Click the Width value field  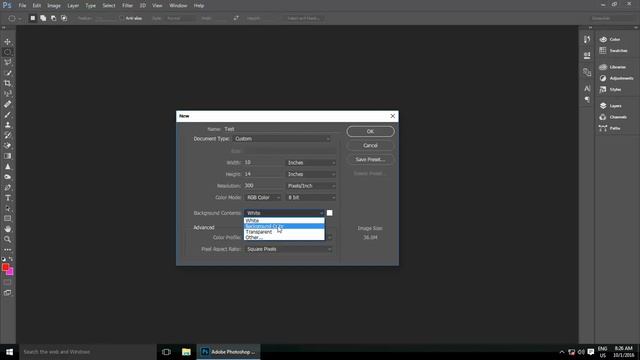point(263,162)
